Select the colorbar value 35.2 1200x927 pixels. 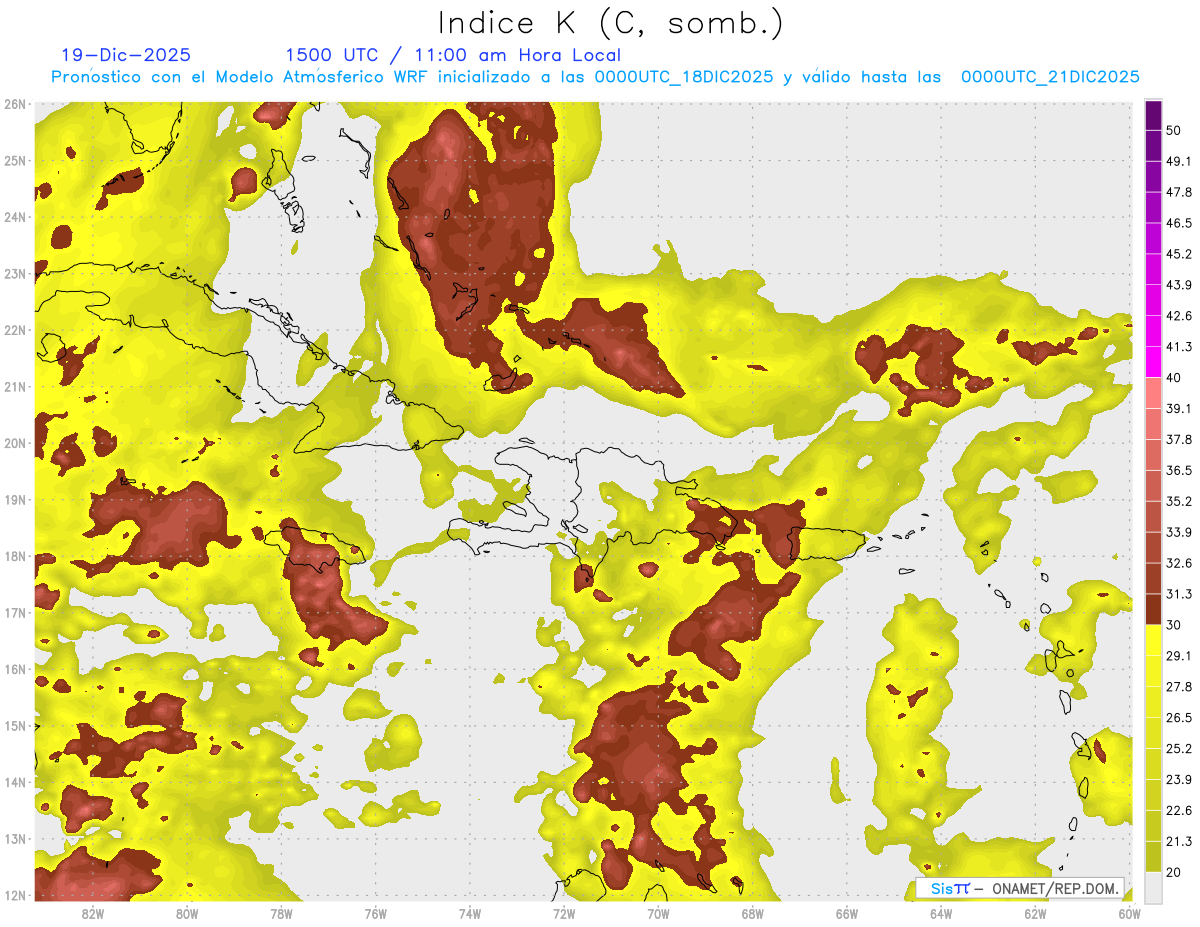pyautogui.click(x=1178, y=502)
